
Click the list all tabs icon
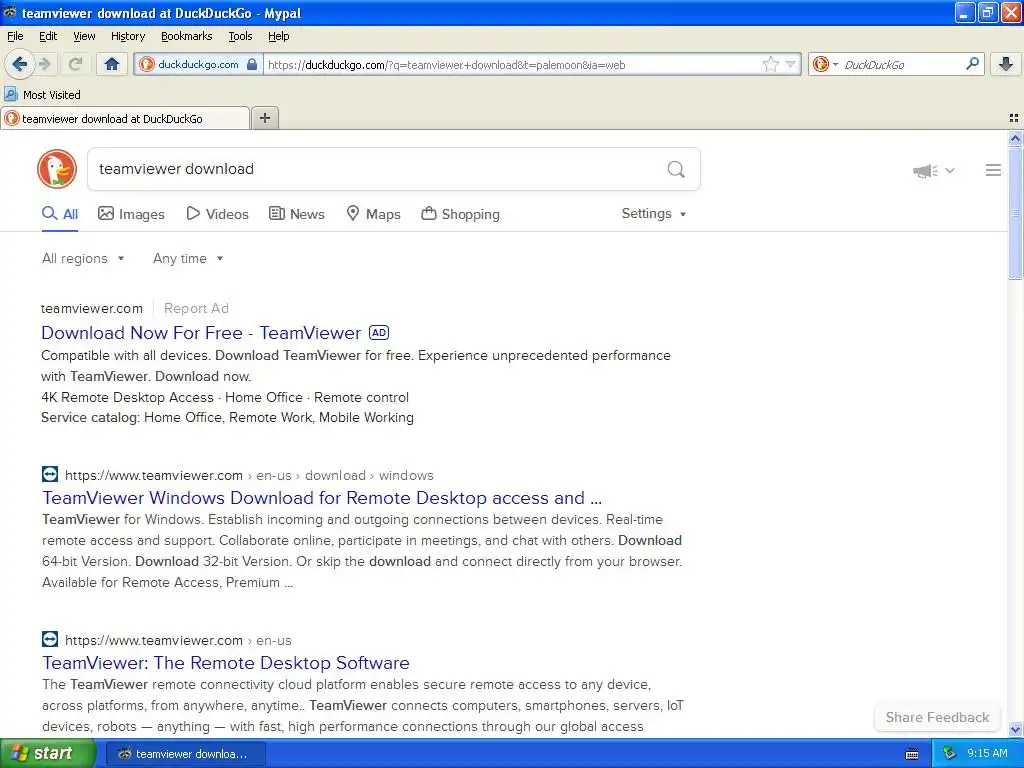tap(1014, 118)
